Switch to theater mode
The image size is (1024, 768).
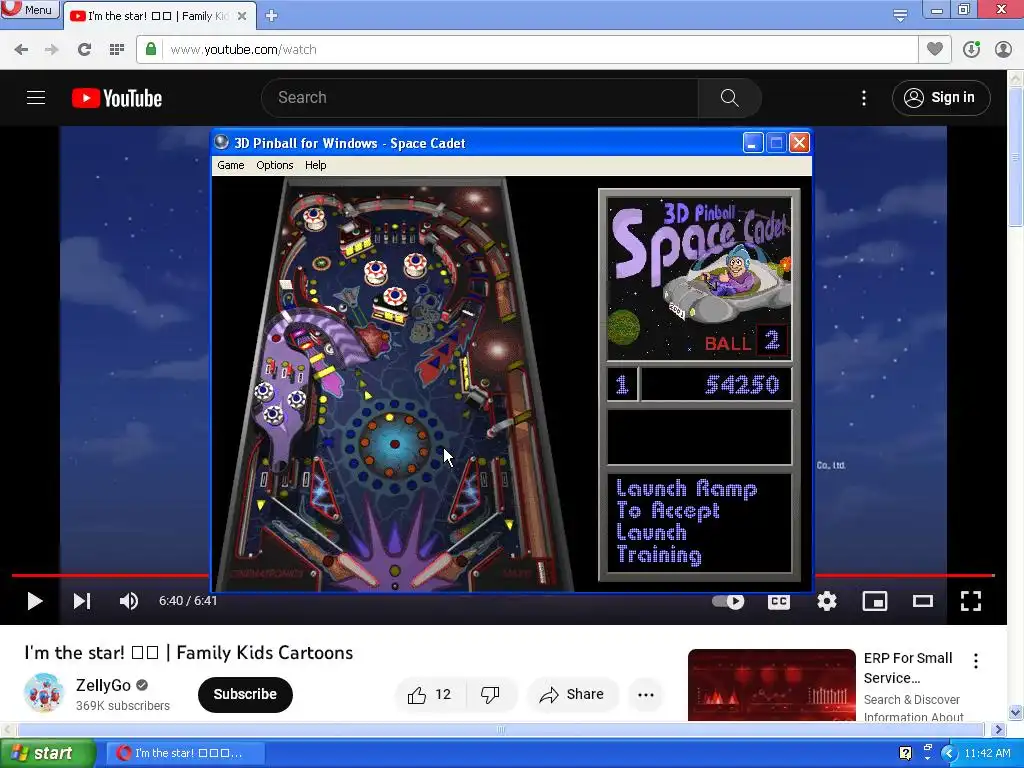923,601
